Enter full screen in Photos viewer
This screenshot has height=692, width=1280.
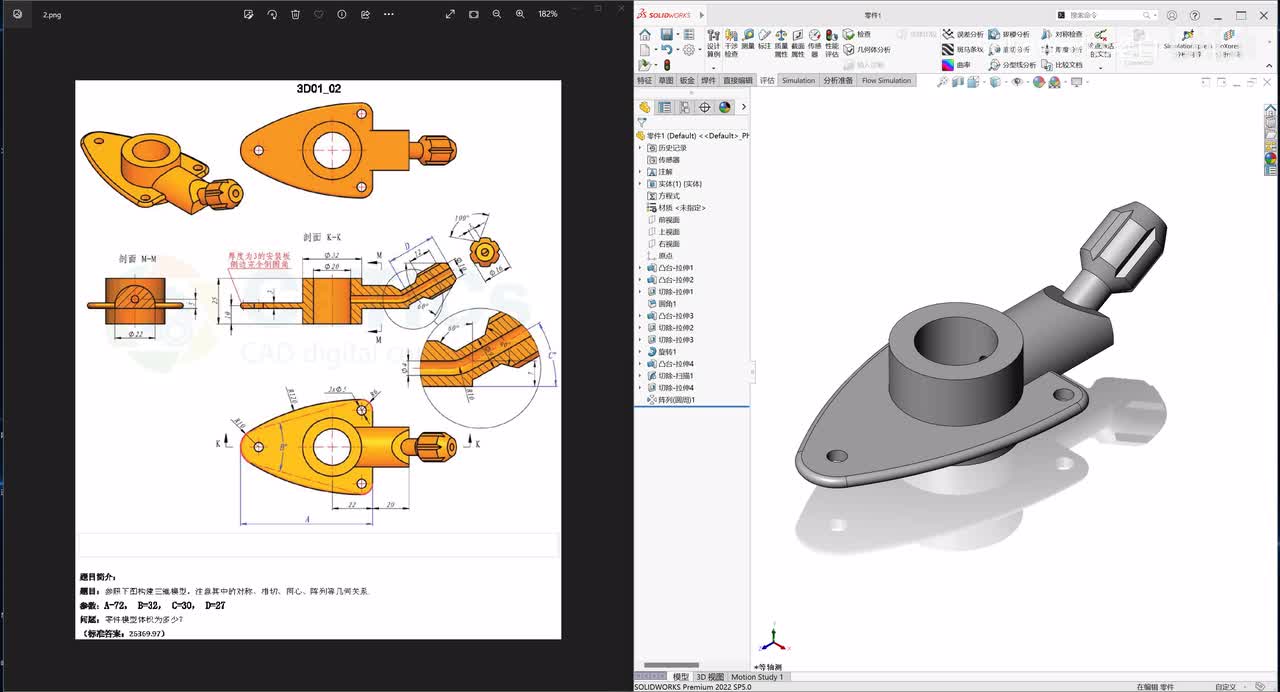pyautogui.click(x=450, y=14)
